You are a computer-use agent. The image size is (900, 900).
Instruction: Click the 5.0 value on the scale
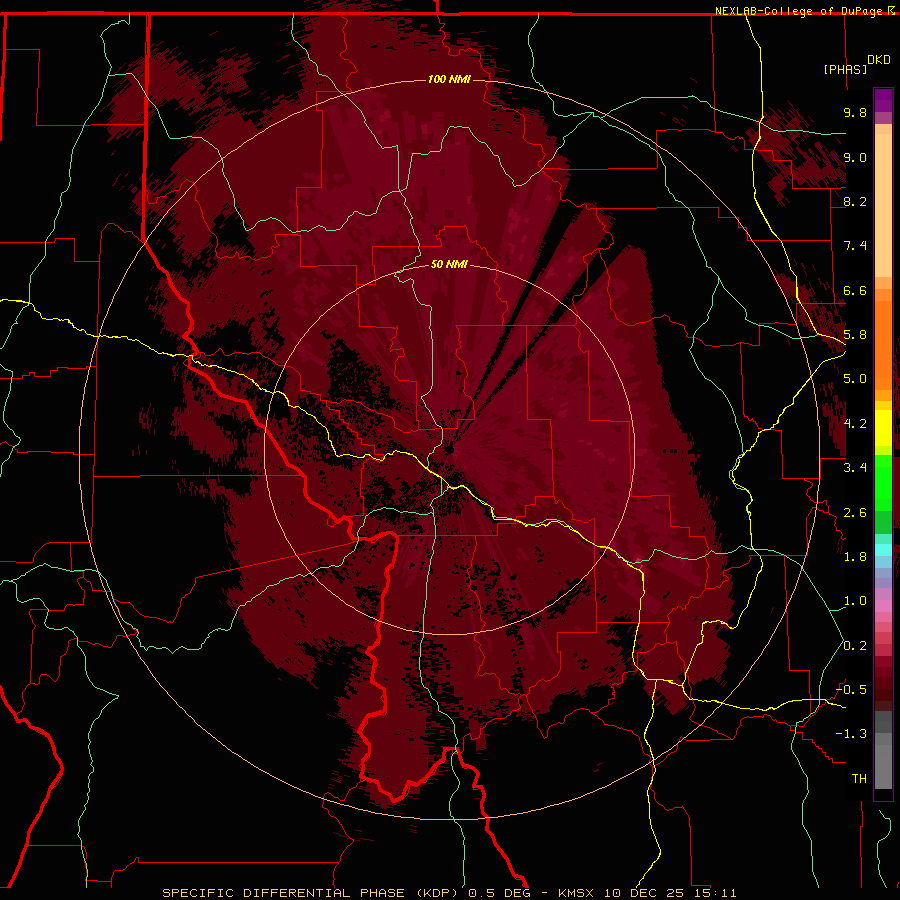click(x=855, y=379)
